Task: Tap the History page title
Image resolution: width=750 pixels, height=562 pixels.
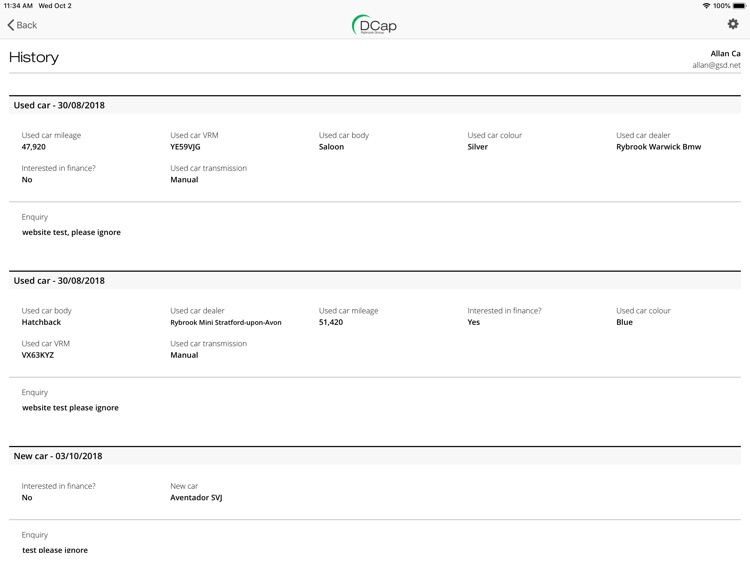Action: click(33, 57)
